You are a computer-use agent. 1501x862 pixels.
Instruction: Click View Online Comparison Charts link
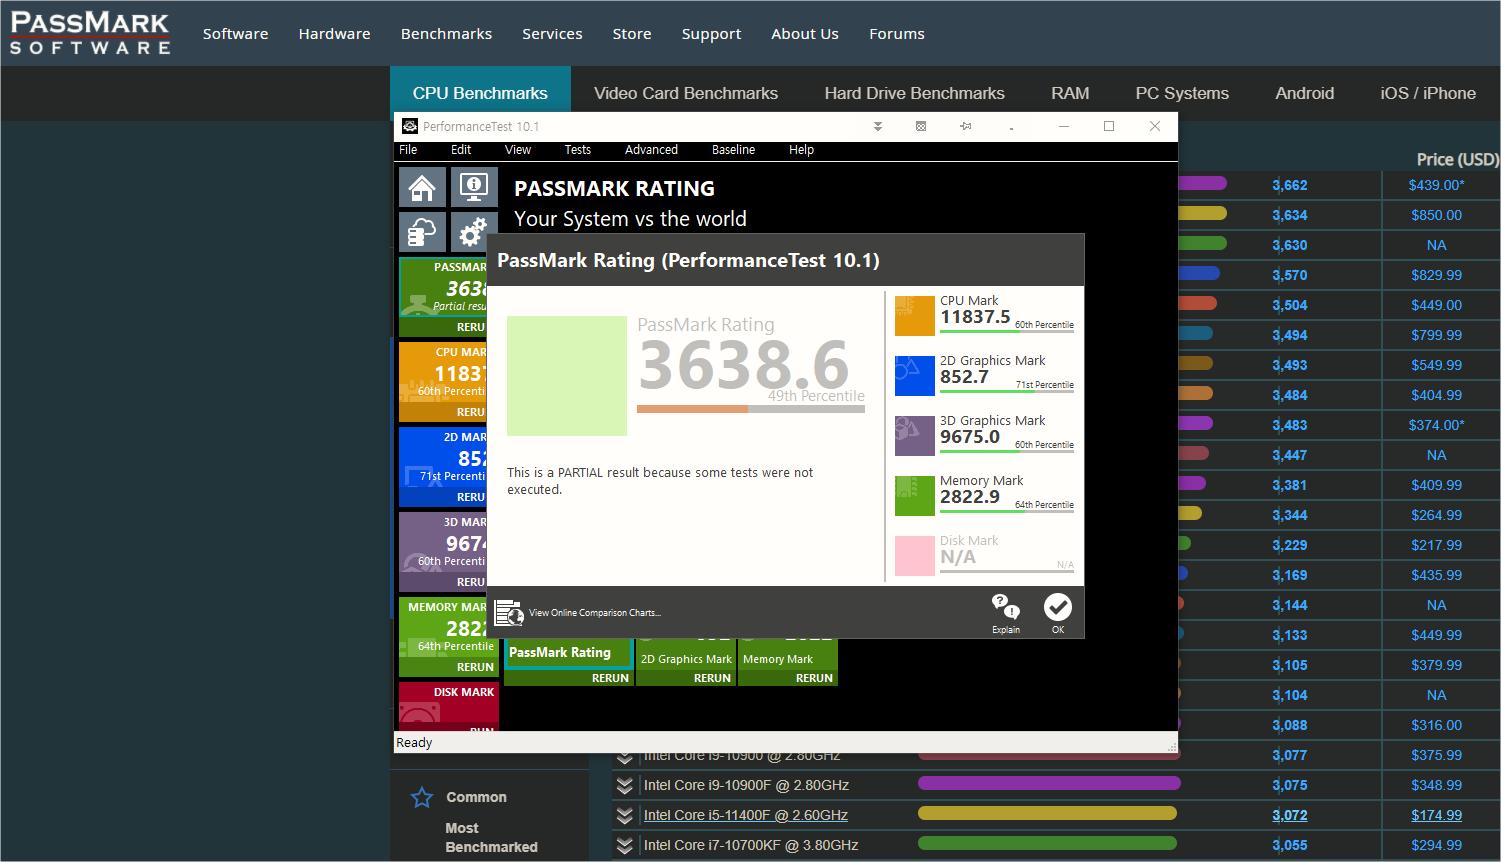point(595,613)
